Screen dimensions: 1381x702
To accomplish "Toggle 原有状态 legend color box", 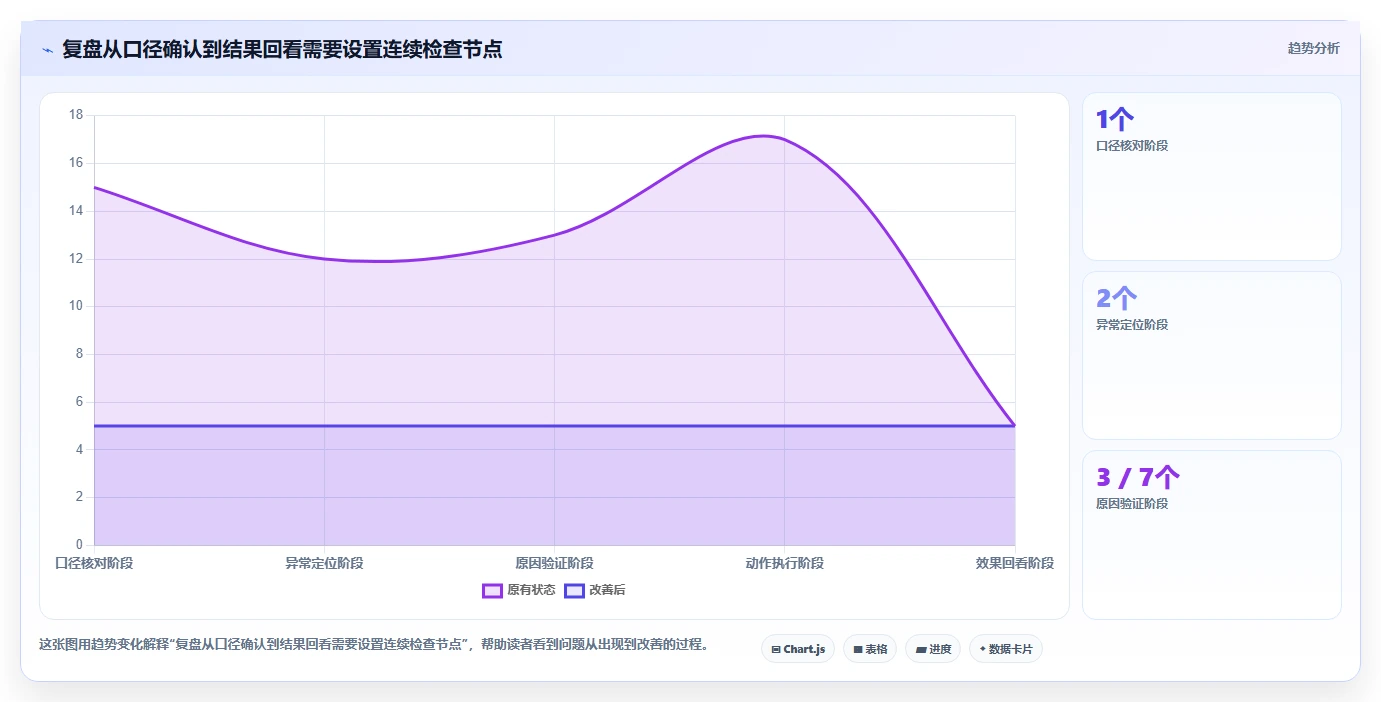I will 492,590.
